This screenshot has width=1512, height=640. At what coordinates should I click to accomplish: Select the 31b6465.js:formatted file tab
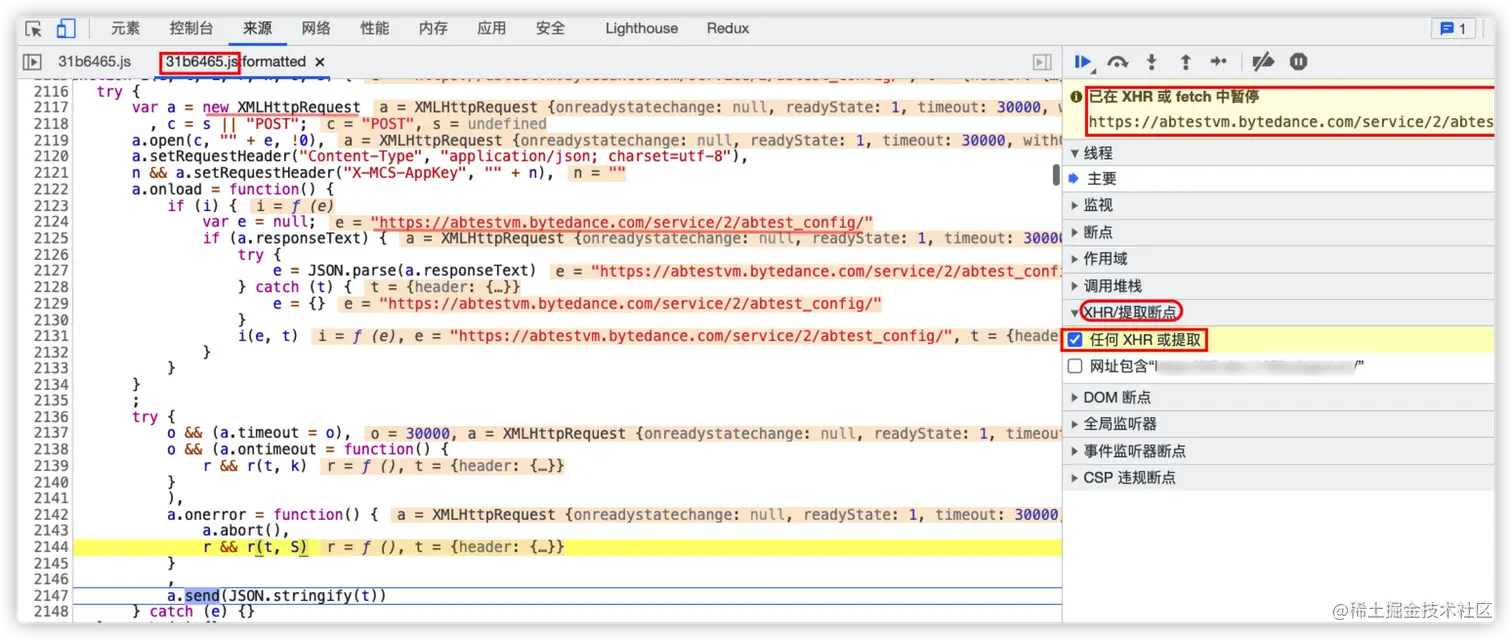tap(236, 62)
